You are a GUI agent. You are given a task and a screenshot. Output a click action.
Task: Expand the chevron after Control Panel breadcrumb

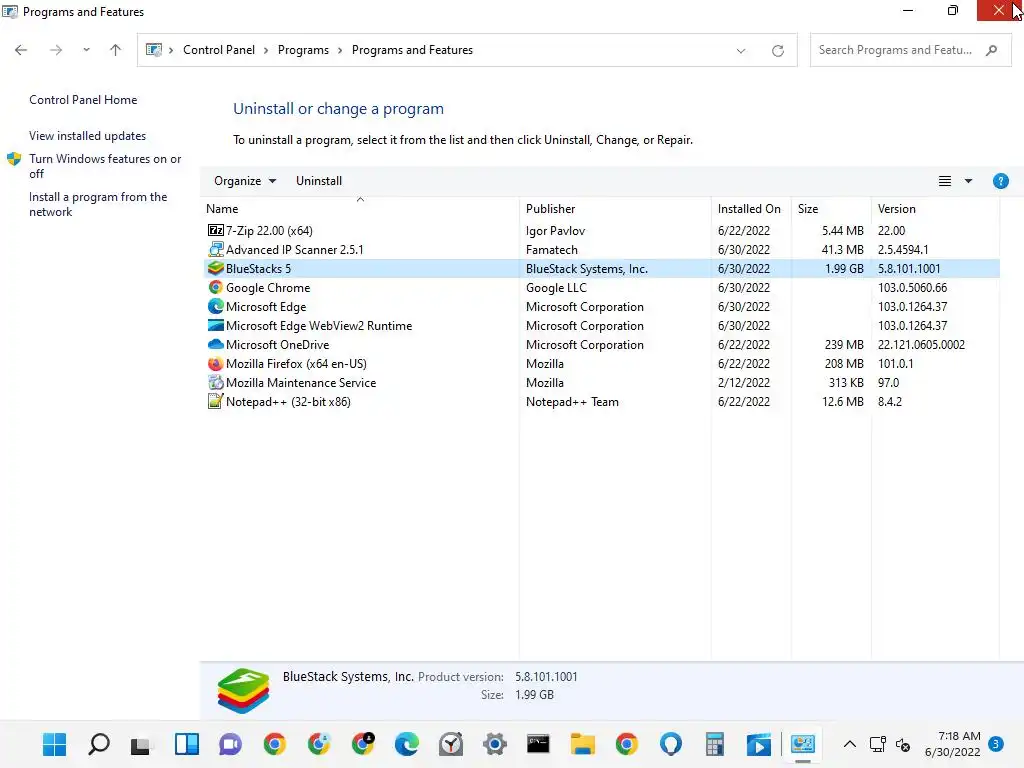(266, 50)
